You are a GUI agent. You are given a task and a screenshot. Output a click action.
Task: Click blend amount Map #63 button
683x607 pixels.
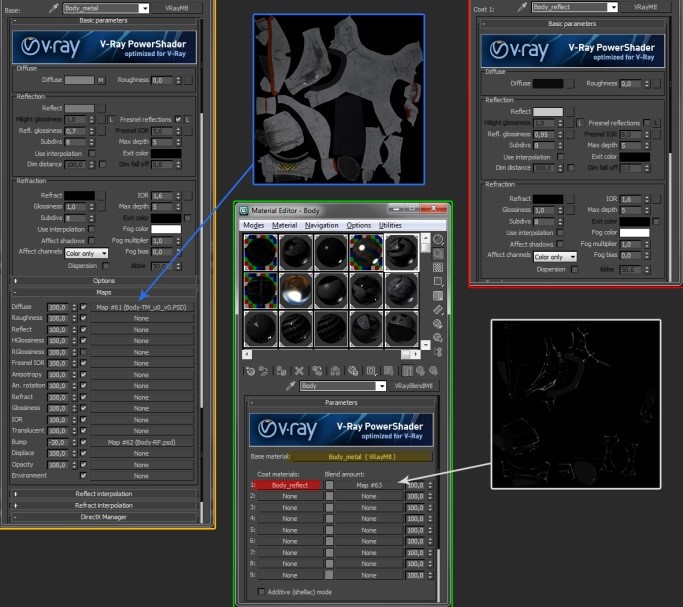369,485
